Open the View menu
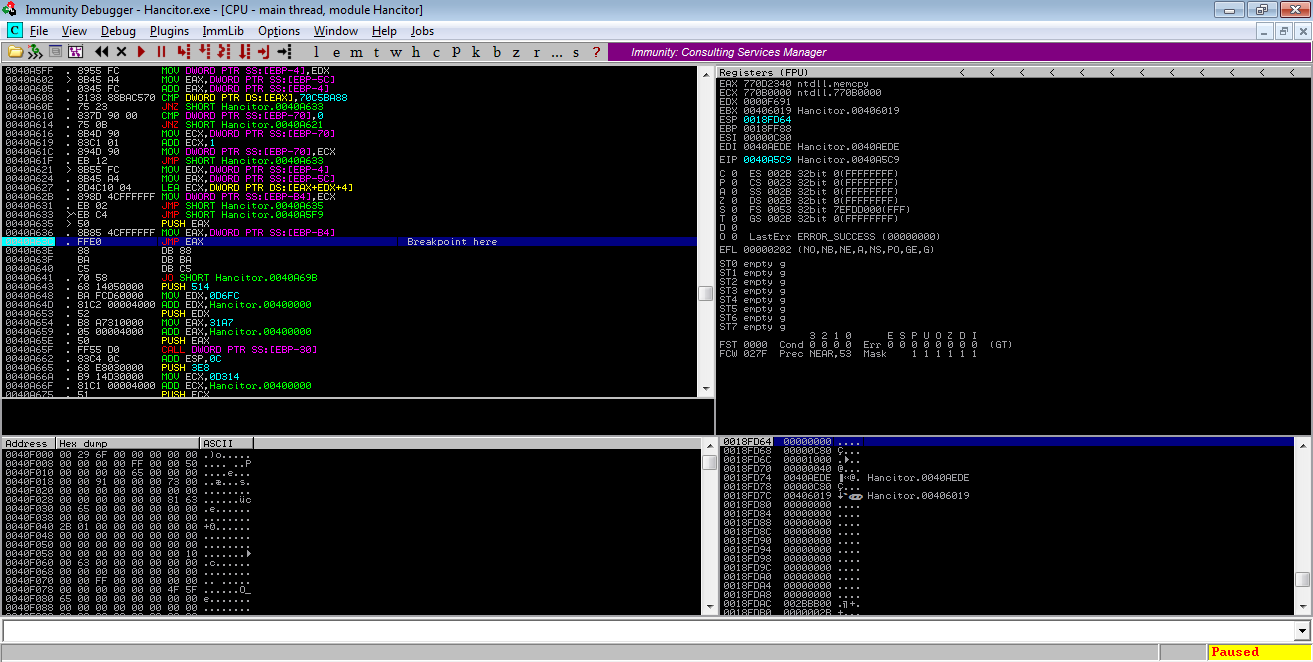Viewport: 1313px width, 662px height. (x=74, y=31)
